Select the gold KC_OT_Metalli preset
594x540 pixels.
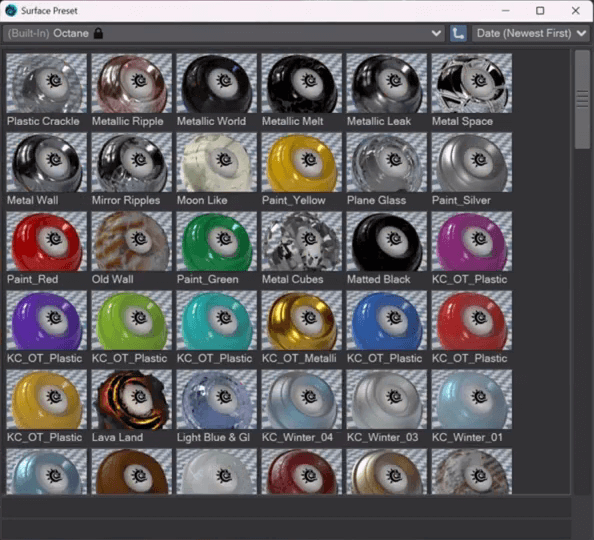point(302,320)
